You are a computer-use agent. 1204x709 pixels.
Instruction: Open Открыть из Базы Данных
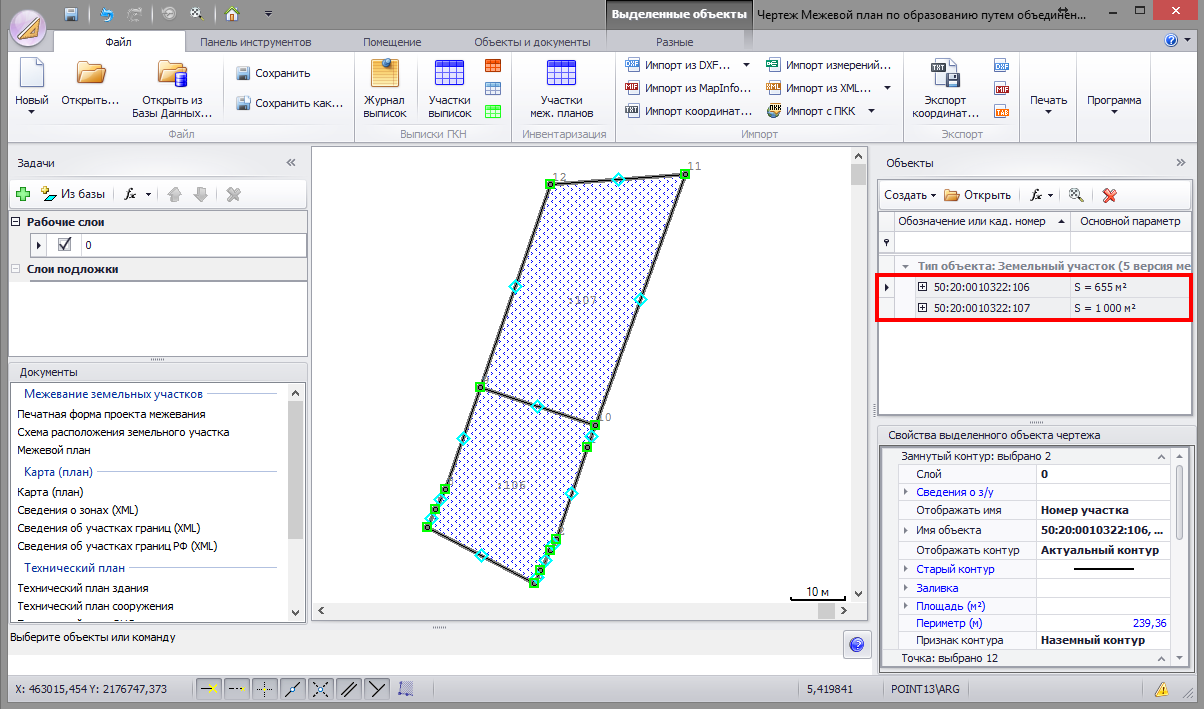pos(172,88)
